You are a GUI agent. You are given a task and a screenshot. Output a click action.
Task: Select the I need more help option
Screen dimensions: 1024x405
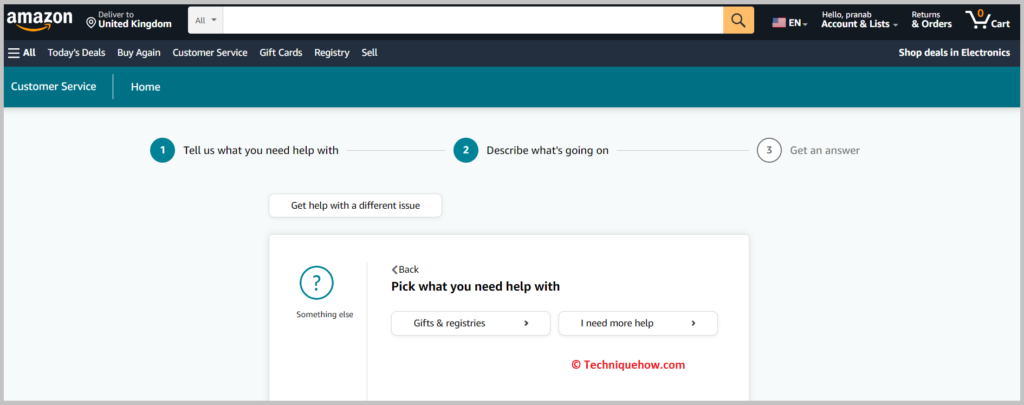tap(637, 323)
